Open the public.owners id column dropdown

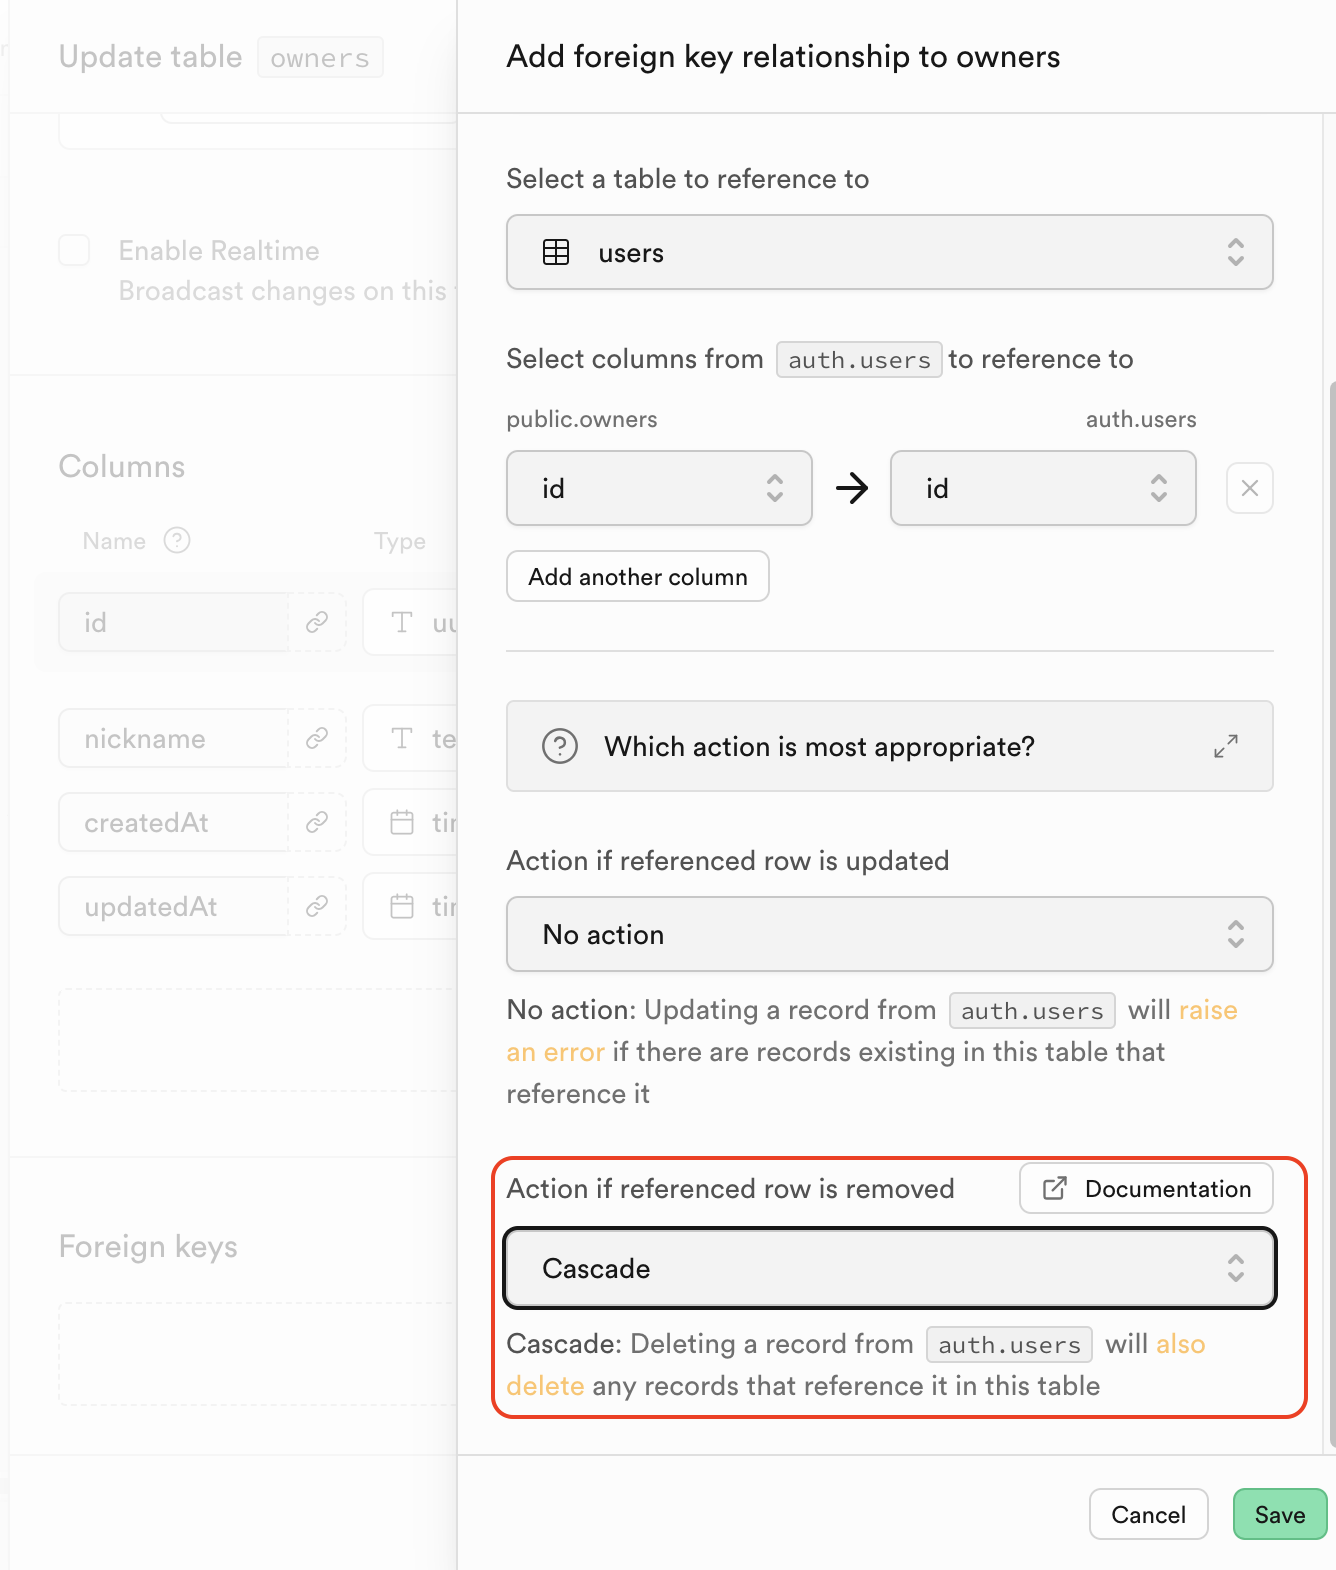point(659,488)
